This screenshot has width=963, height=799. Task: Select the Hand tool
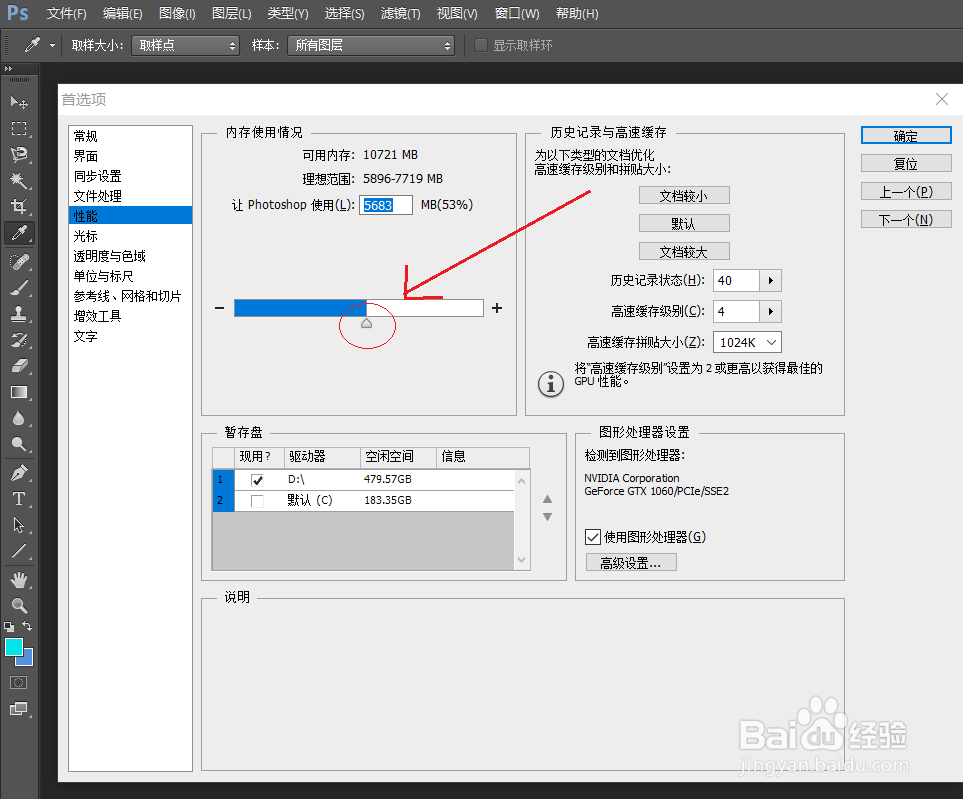(18, 579)
